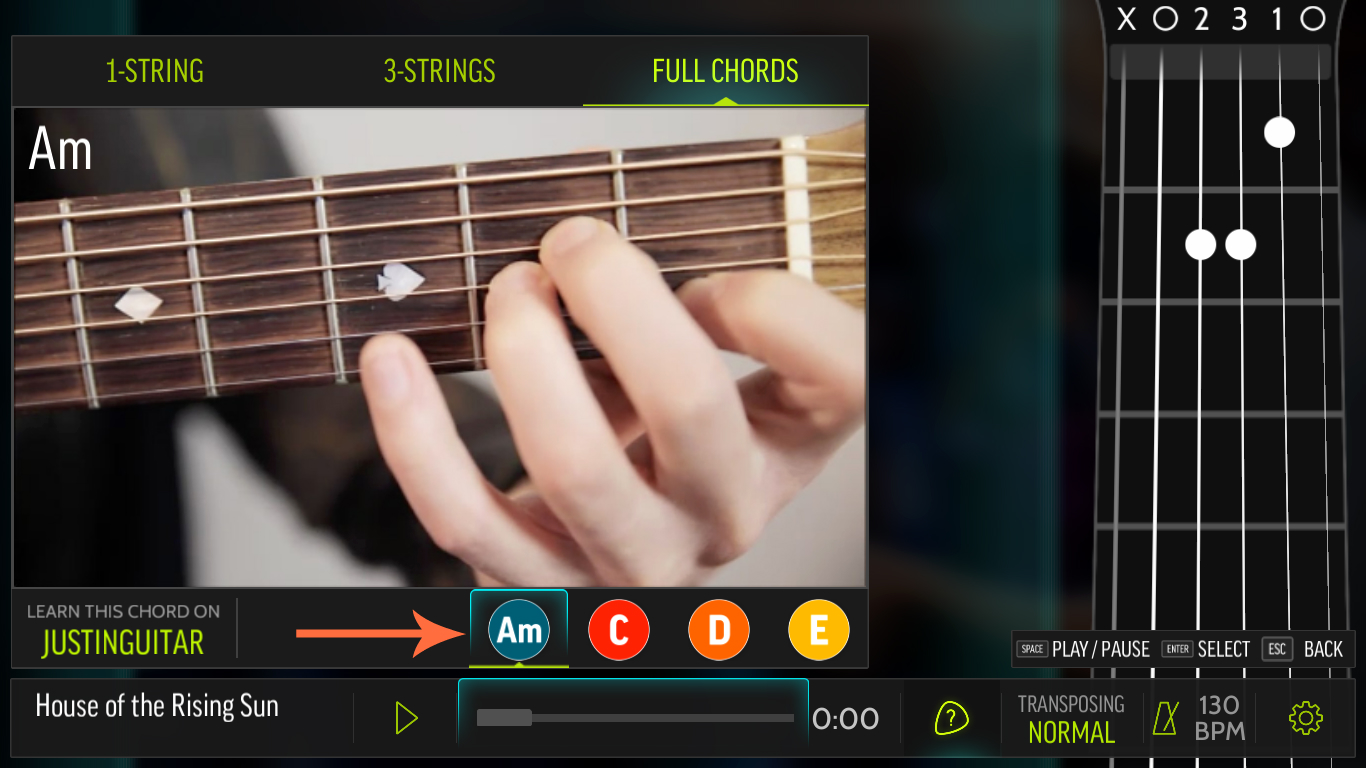1366x768 pixels.
Task: Open the settings gear icon
Action: click(1306, 718)
